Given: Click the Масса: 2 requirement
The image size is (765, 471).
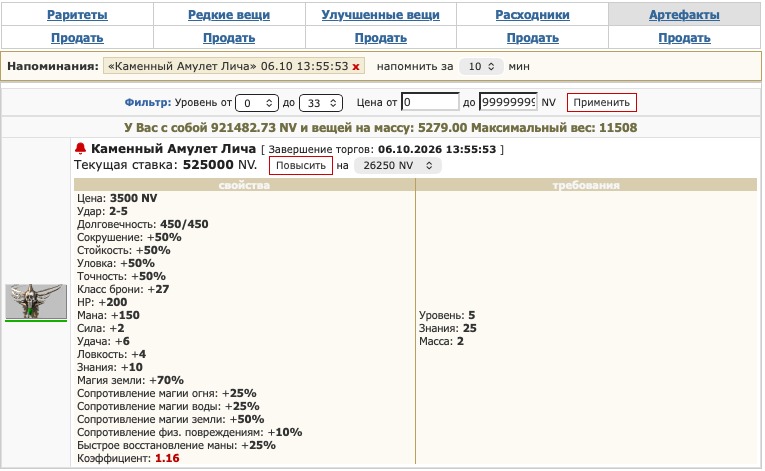Looking at the screenshot, I should pos(441,341).
